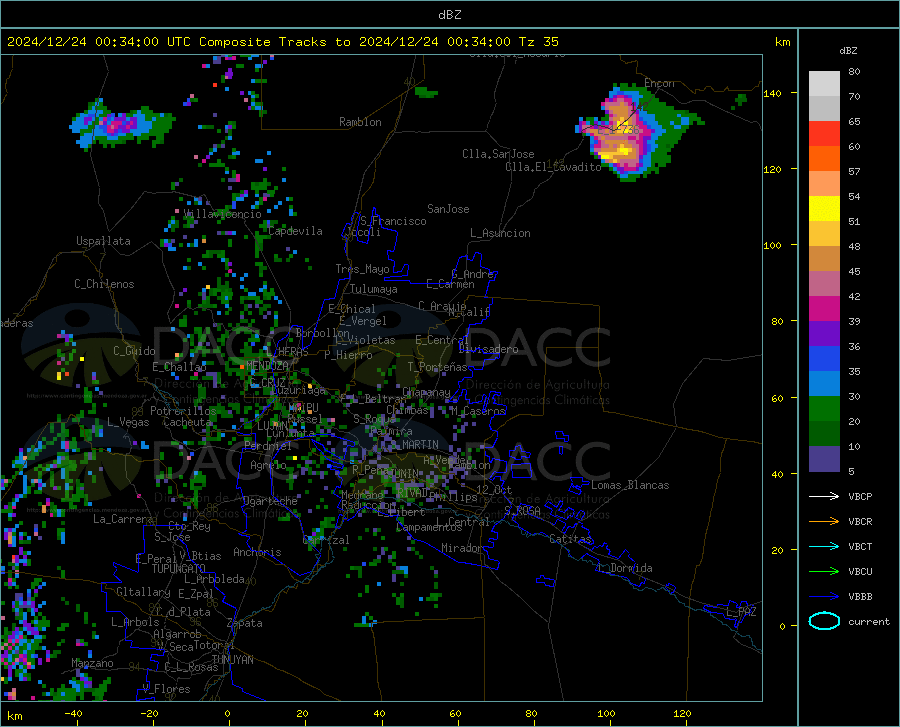Click the Capdevila place label
This screenshot has width=900, height=727.
[x=295, y=231]
